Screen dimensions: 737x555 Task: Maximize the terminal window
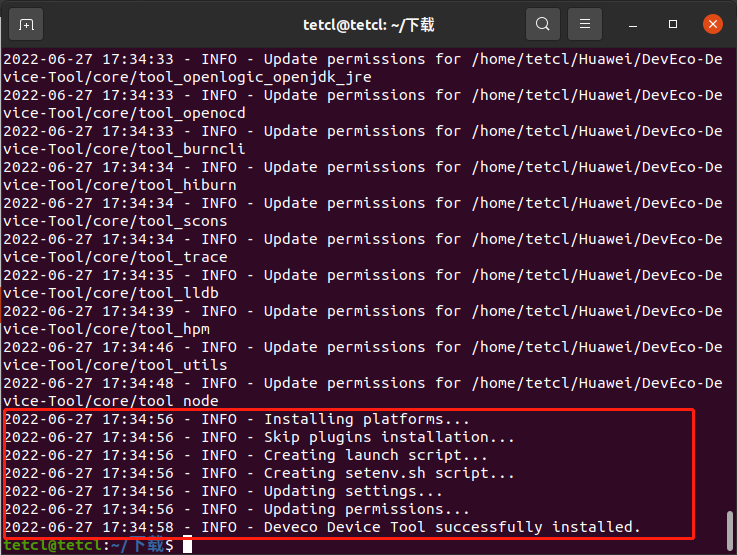pos(673,24)
